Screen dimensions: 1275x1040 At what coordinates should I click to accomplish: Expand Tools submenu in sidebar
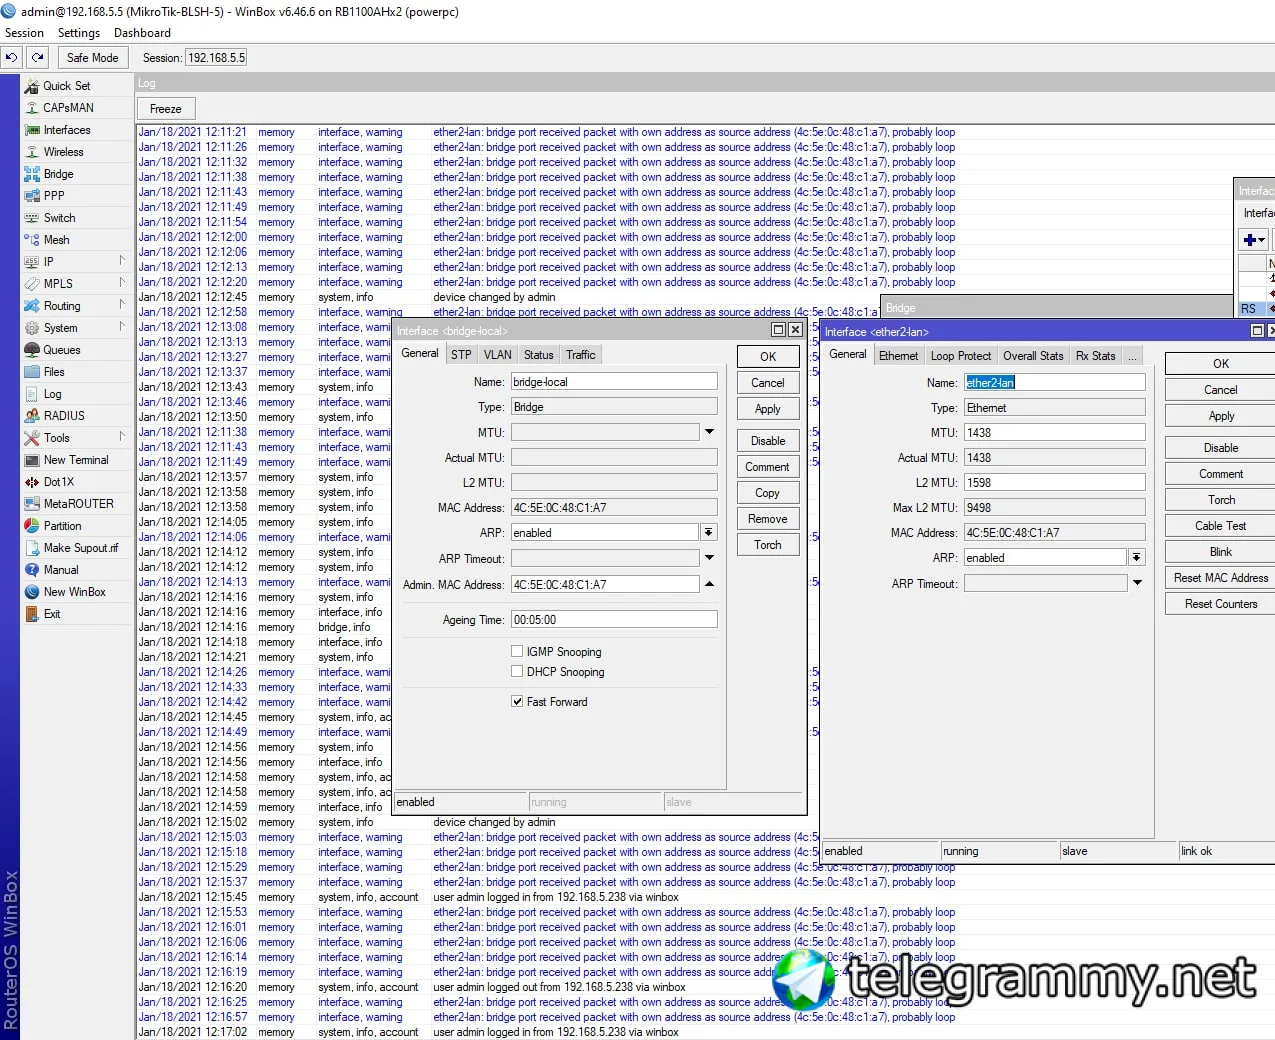122,437
